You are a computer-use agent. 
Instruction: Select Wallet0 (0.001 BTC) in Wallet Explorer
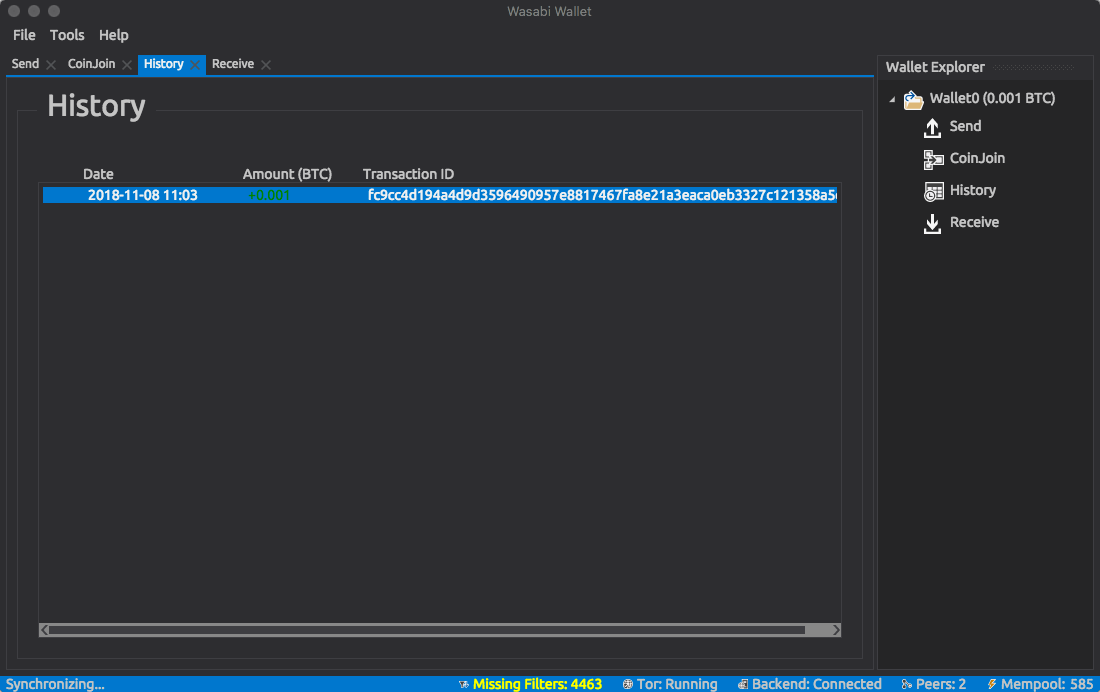click(992, 98)
